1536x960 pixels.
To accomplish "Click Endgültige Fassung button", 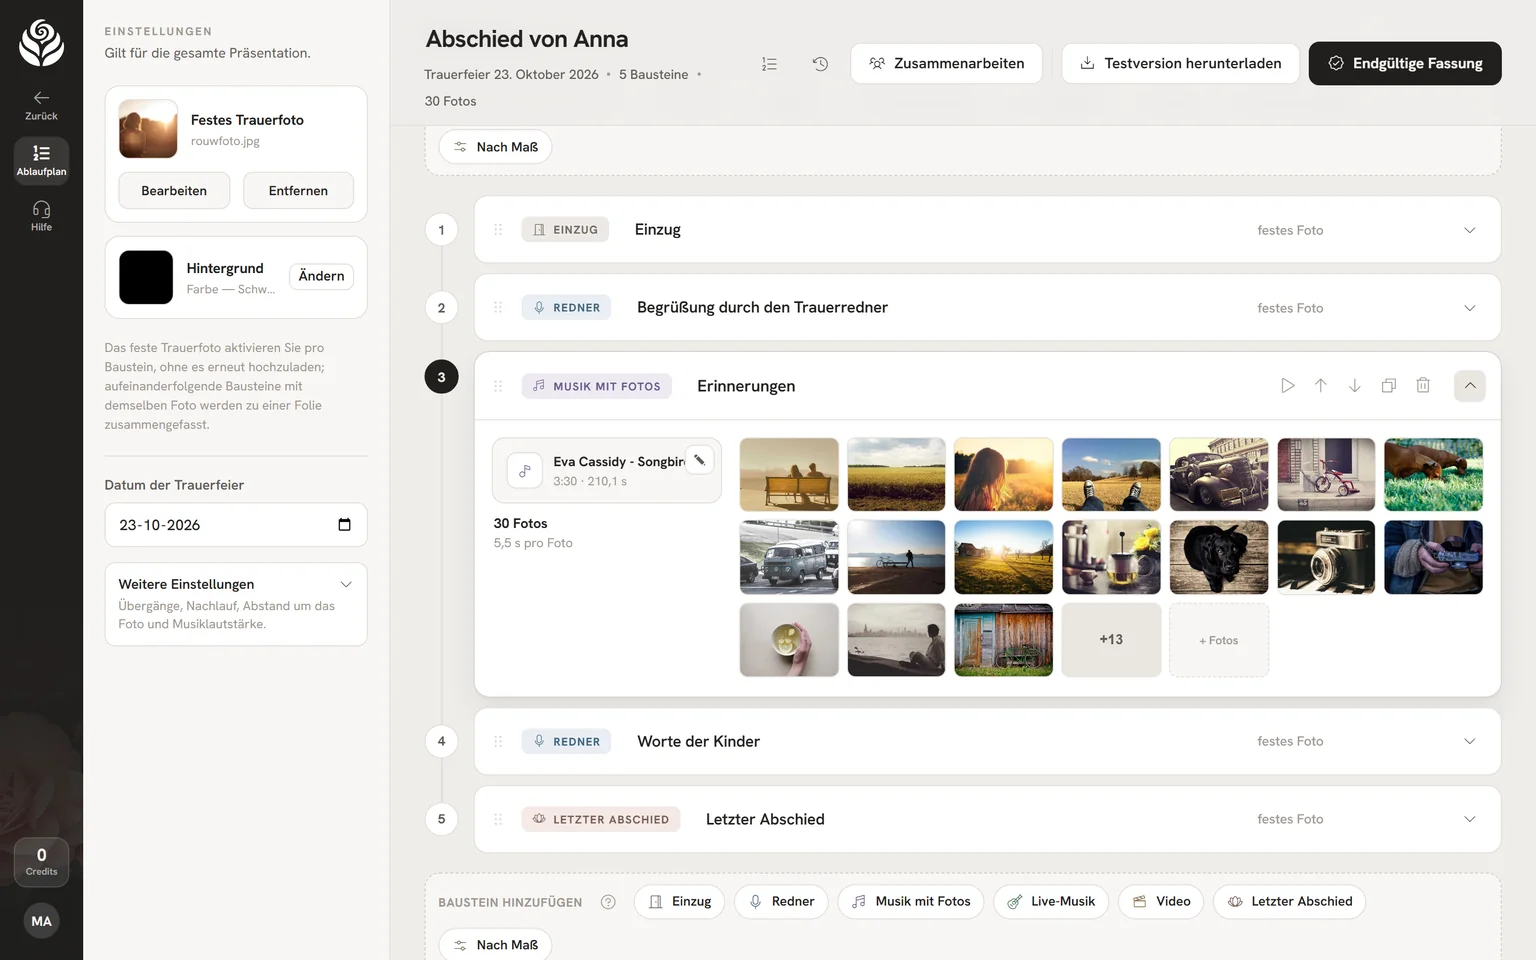I will (x=1405, y=63).
